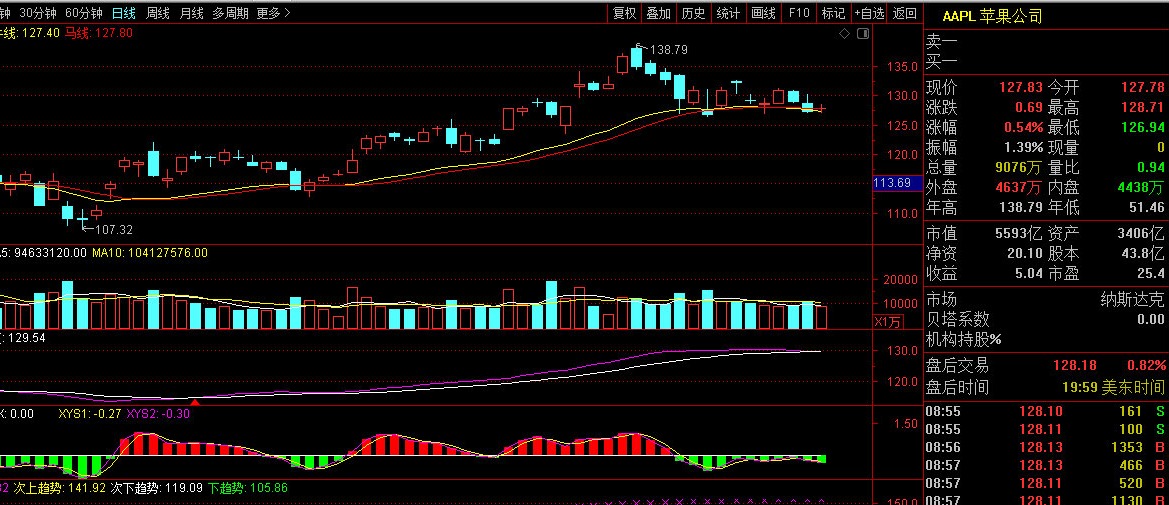Viewport: 1169px width, 505px height.
Task: Click the red triangle marker on indicator panel
Action: (195, 402)
